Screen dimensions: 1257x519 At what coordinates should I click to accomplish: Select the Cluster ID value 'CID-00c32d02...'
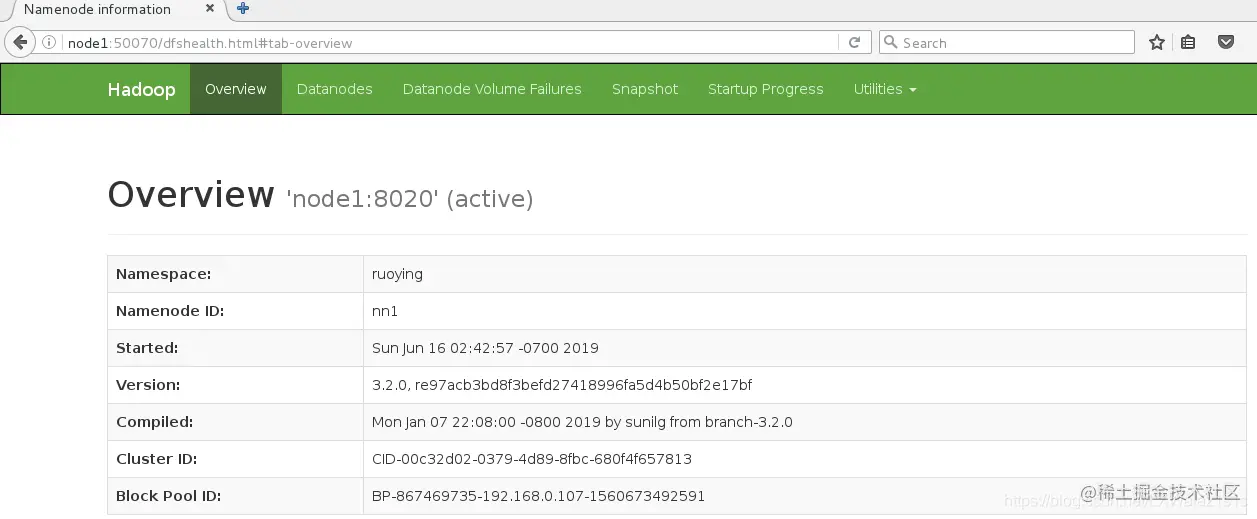pos(532,459)
